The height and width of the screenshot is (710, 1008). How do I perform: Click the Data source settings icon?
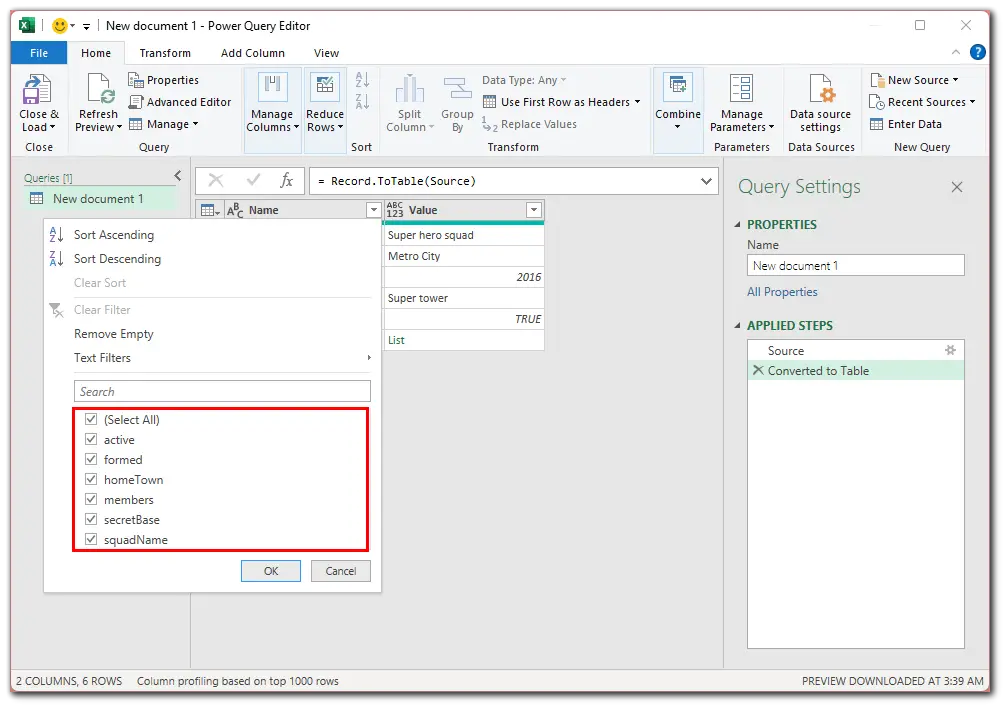(x=821, y=88)
